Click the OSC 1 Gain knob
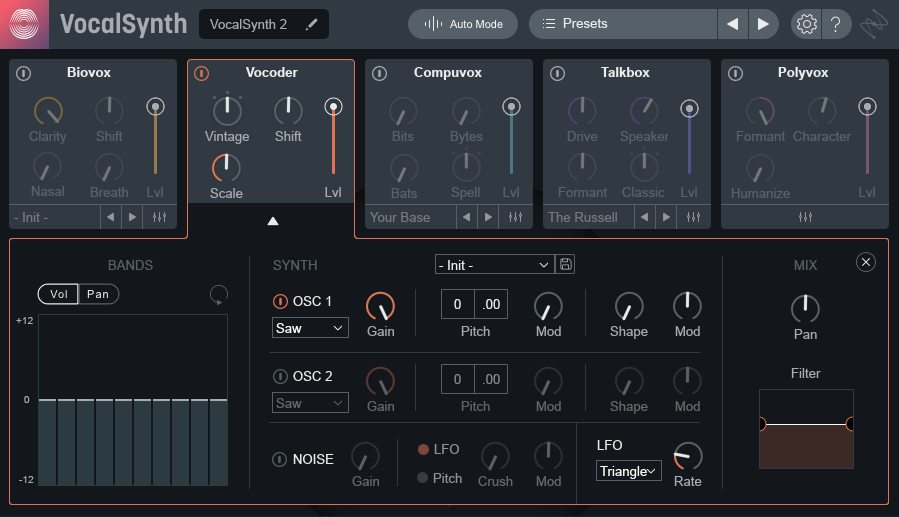899x517 pixels. (380, 306)
